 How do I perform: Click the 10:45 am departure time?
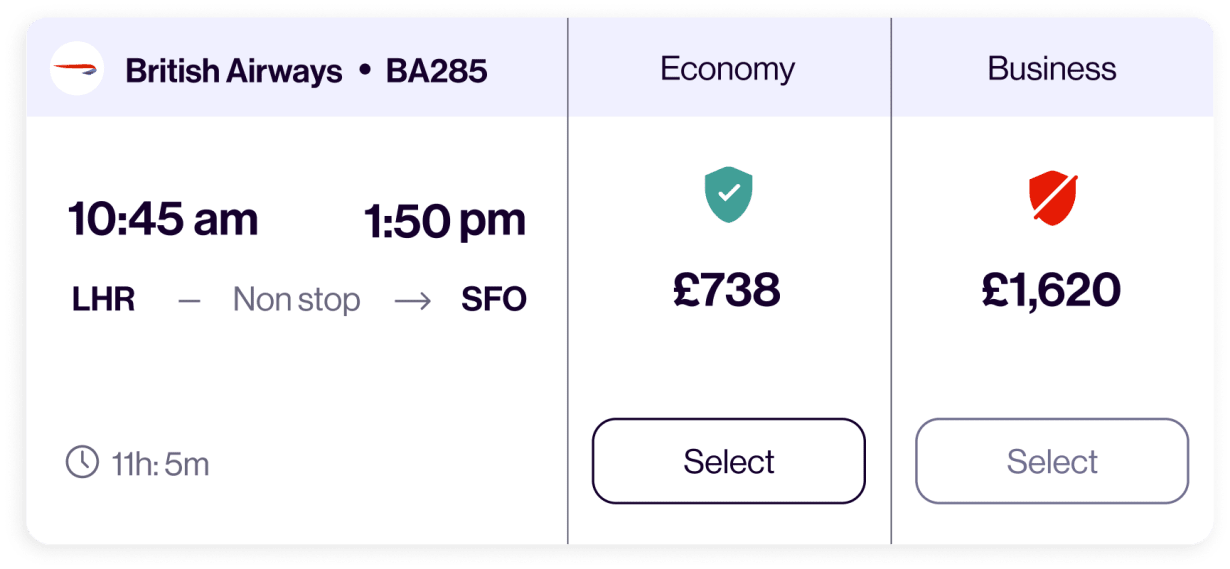pyautogui.click(x=162, y=220)
